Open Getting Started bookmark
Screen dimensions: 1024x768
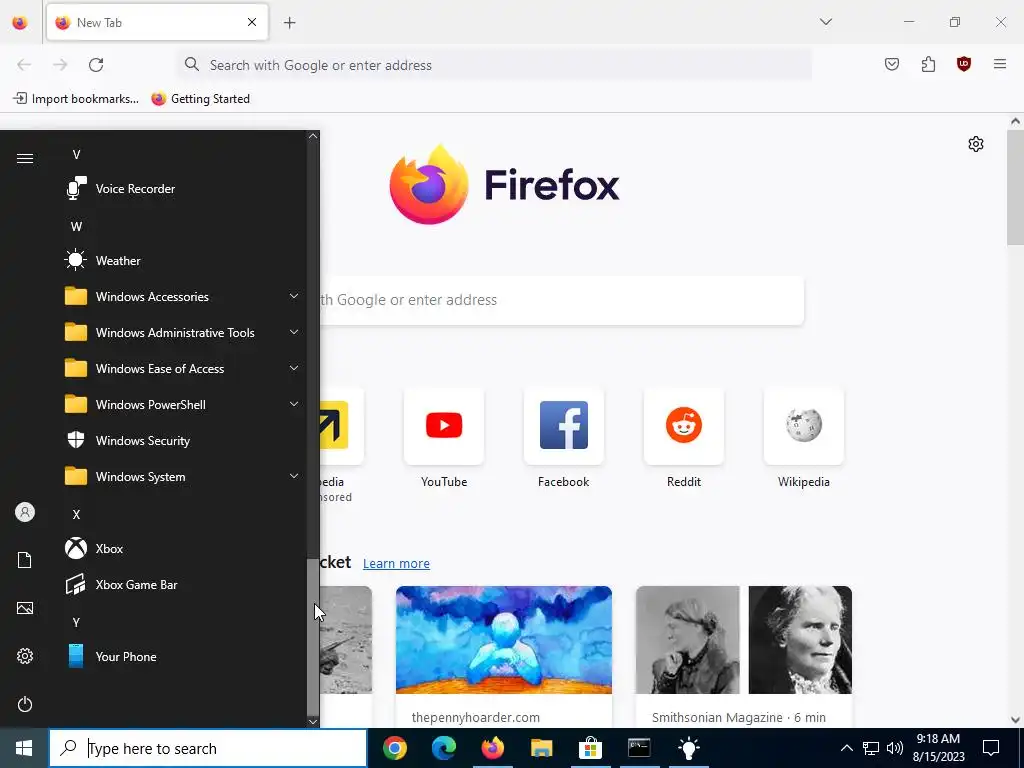200,99
